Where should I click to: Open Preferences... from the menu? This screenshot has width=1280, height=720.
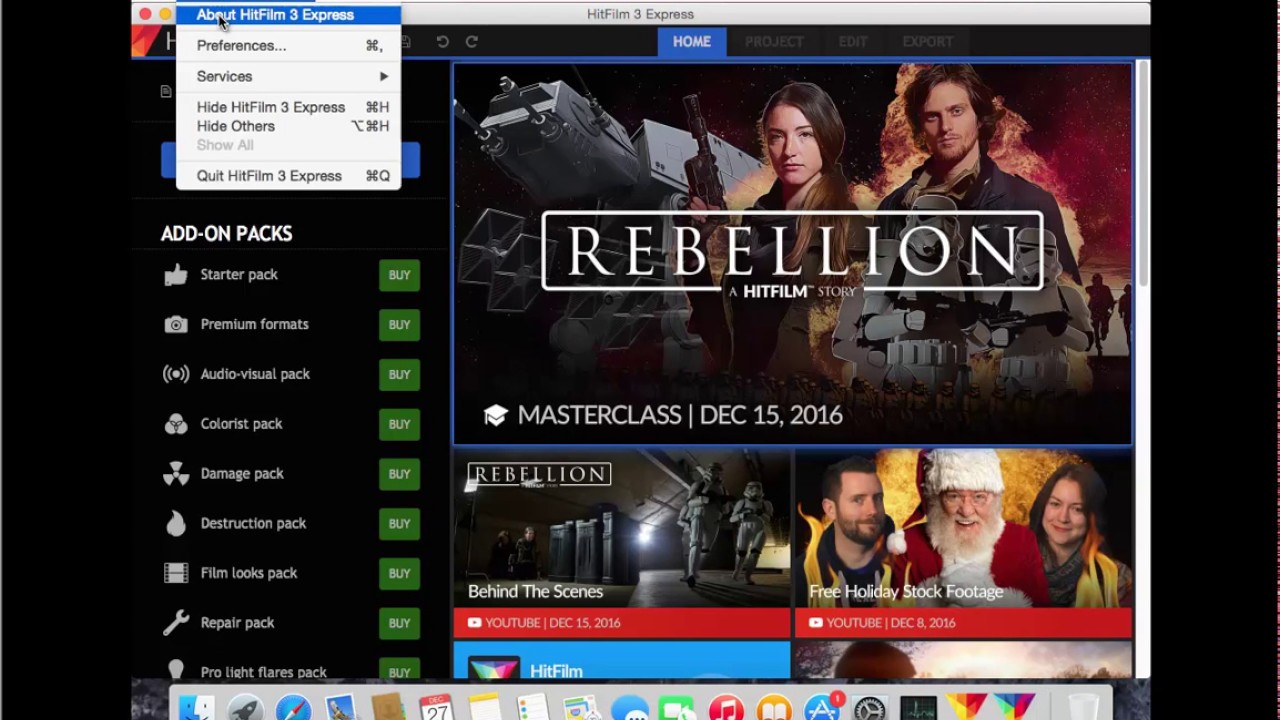click(x=288, y=46)
